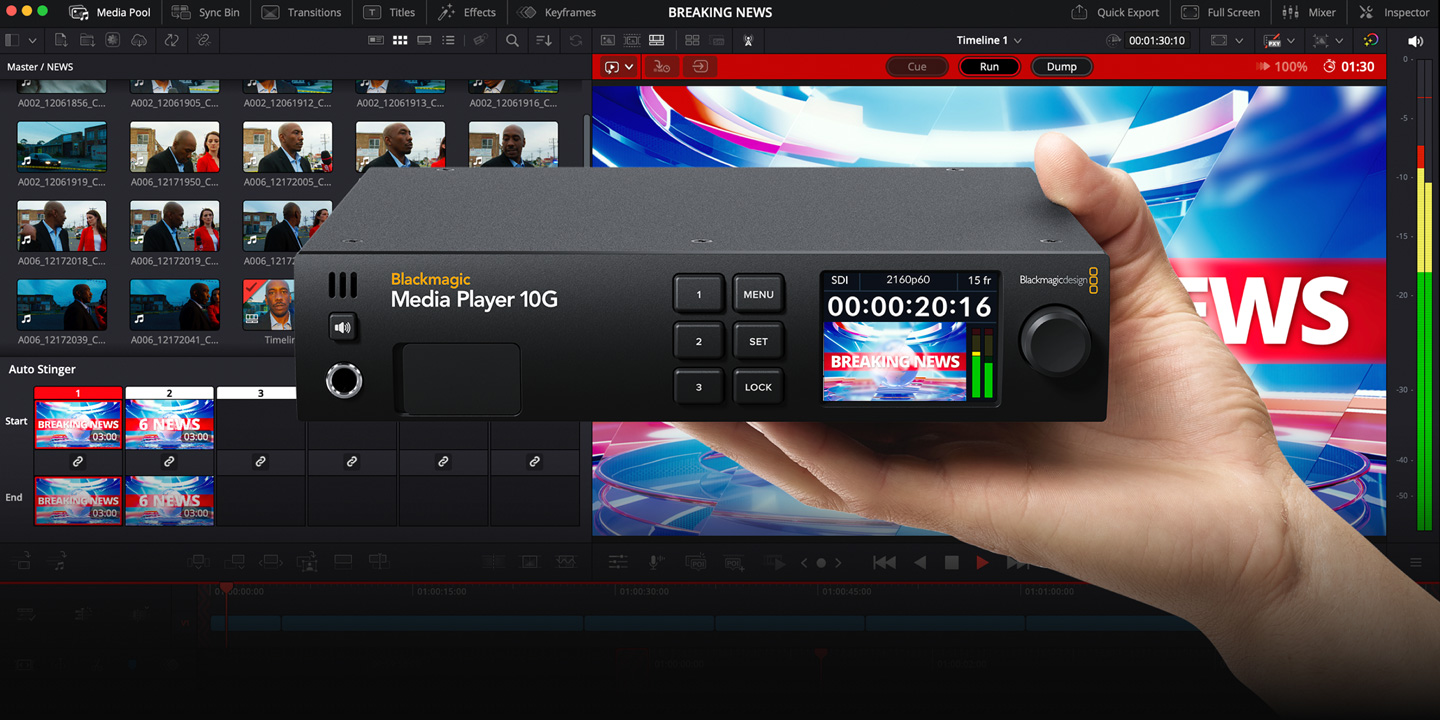This screenshot has width=1440, height=720.
Task: Switch media pool to metadata view
Action: (376, 40)
